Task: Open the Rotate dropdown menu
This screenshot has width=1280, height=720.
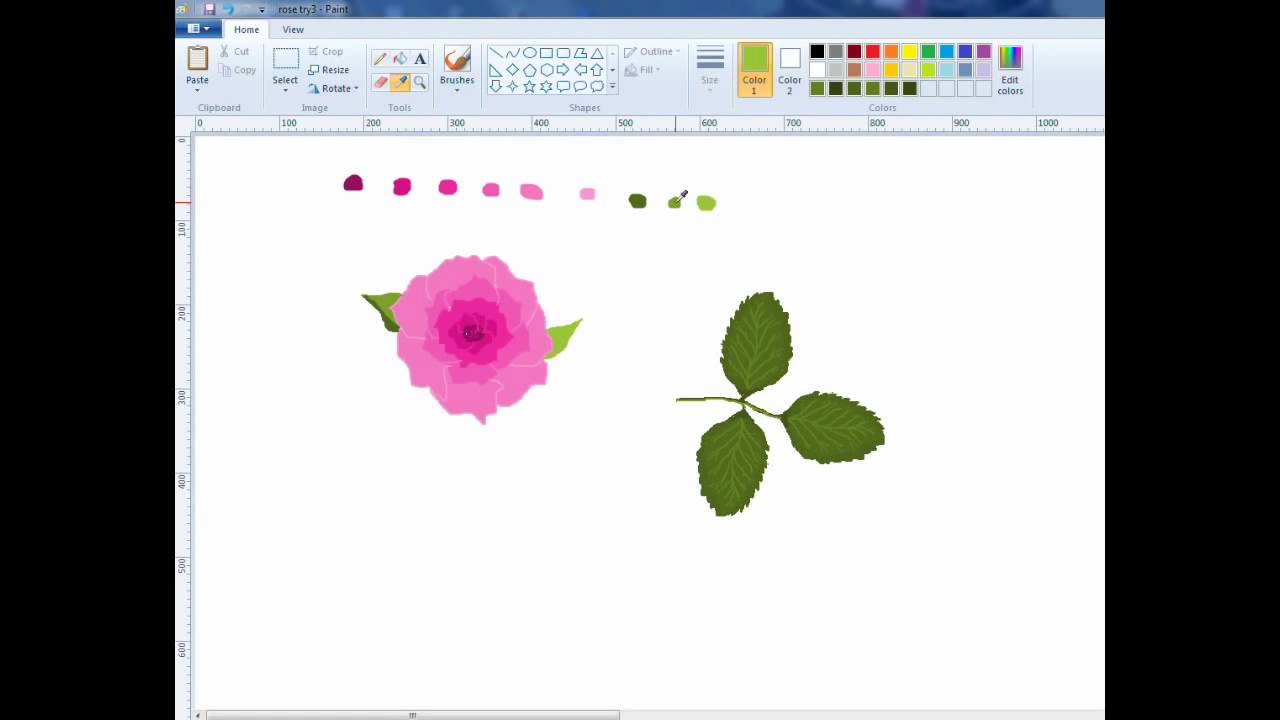Action: 333,88
